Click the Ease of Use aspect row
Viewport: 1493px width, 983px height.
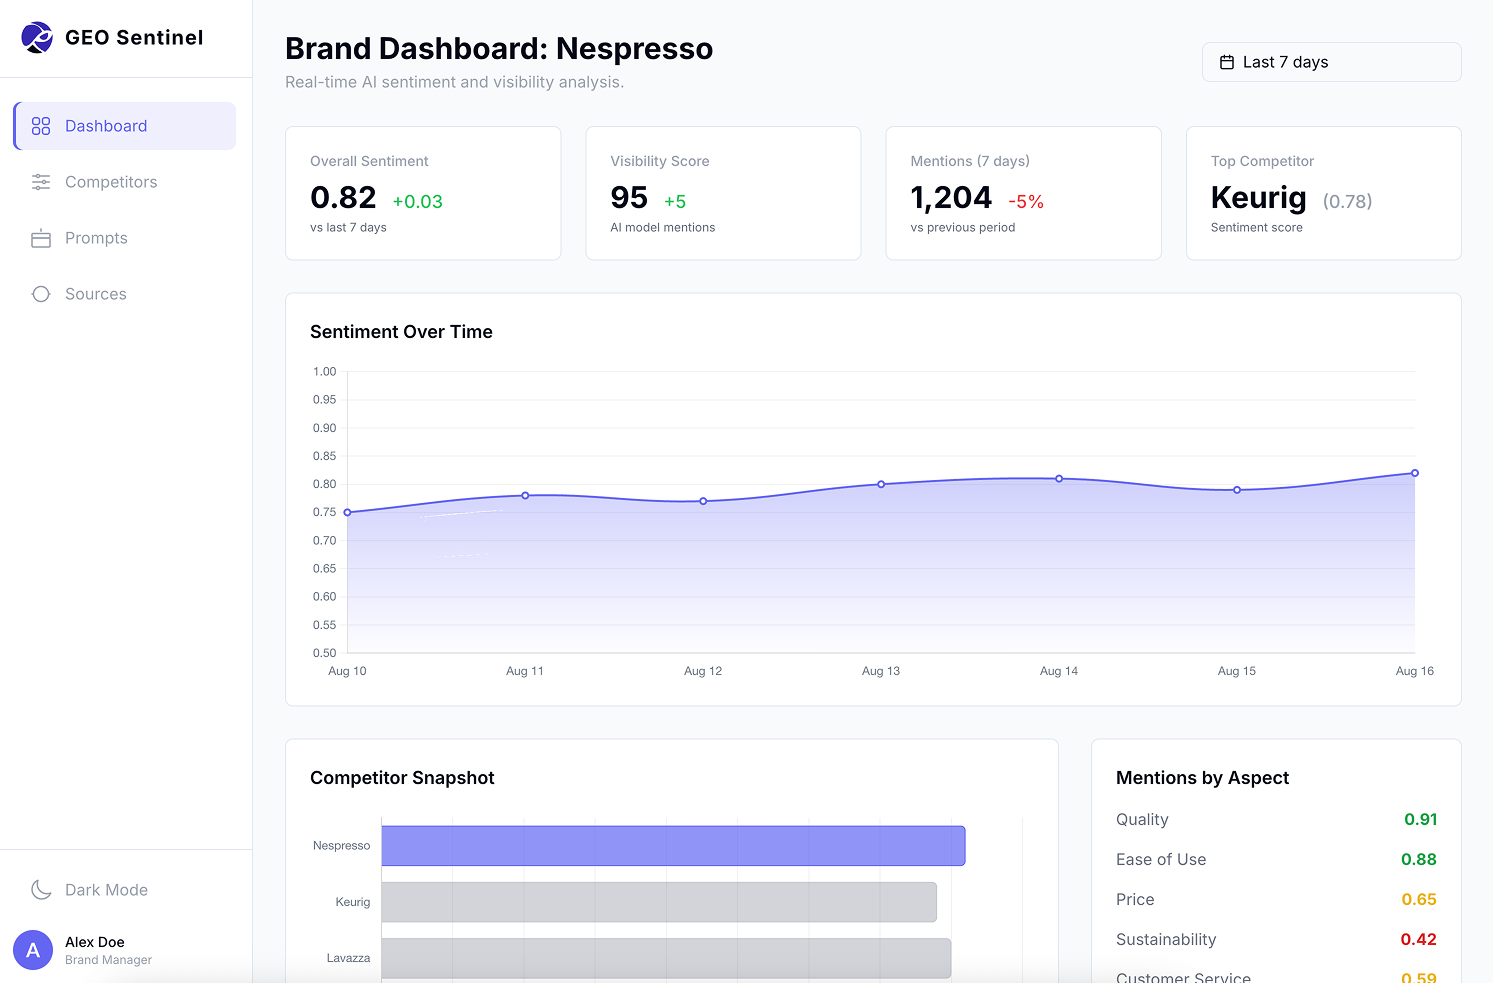pos(1276,859)
